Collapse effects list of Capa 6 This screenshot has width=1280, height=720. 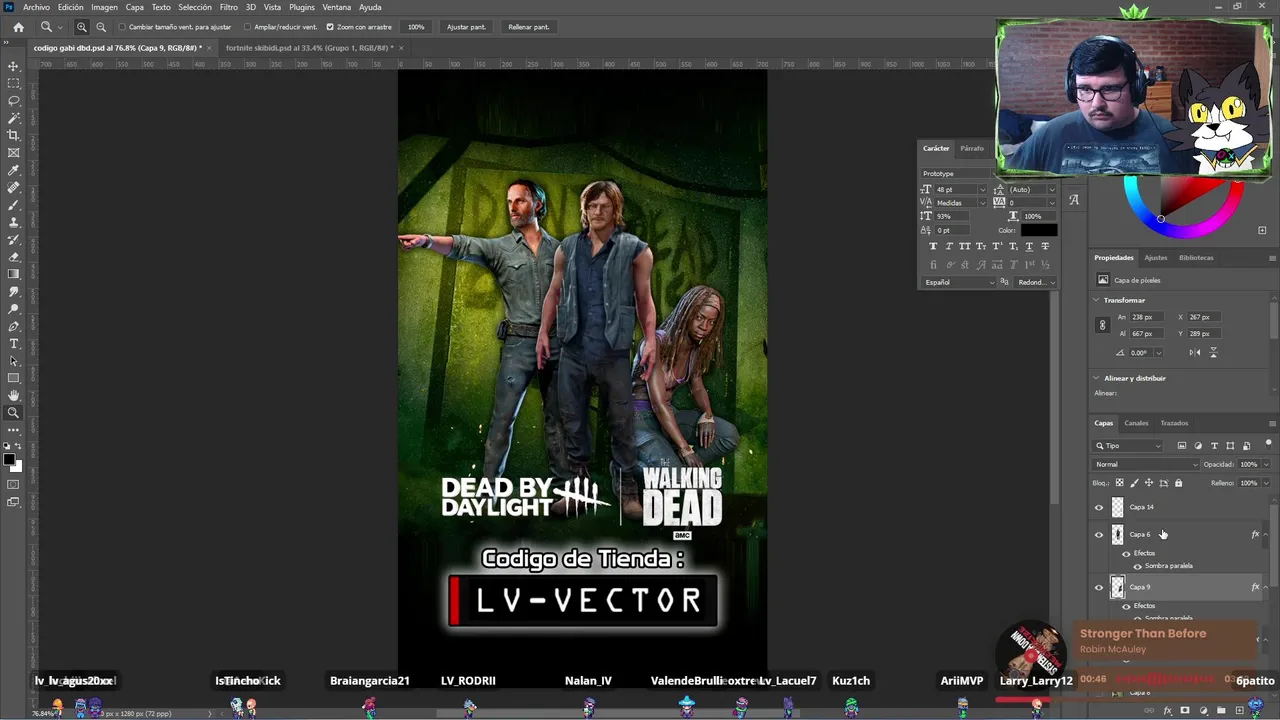coord(1267,534)
